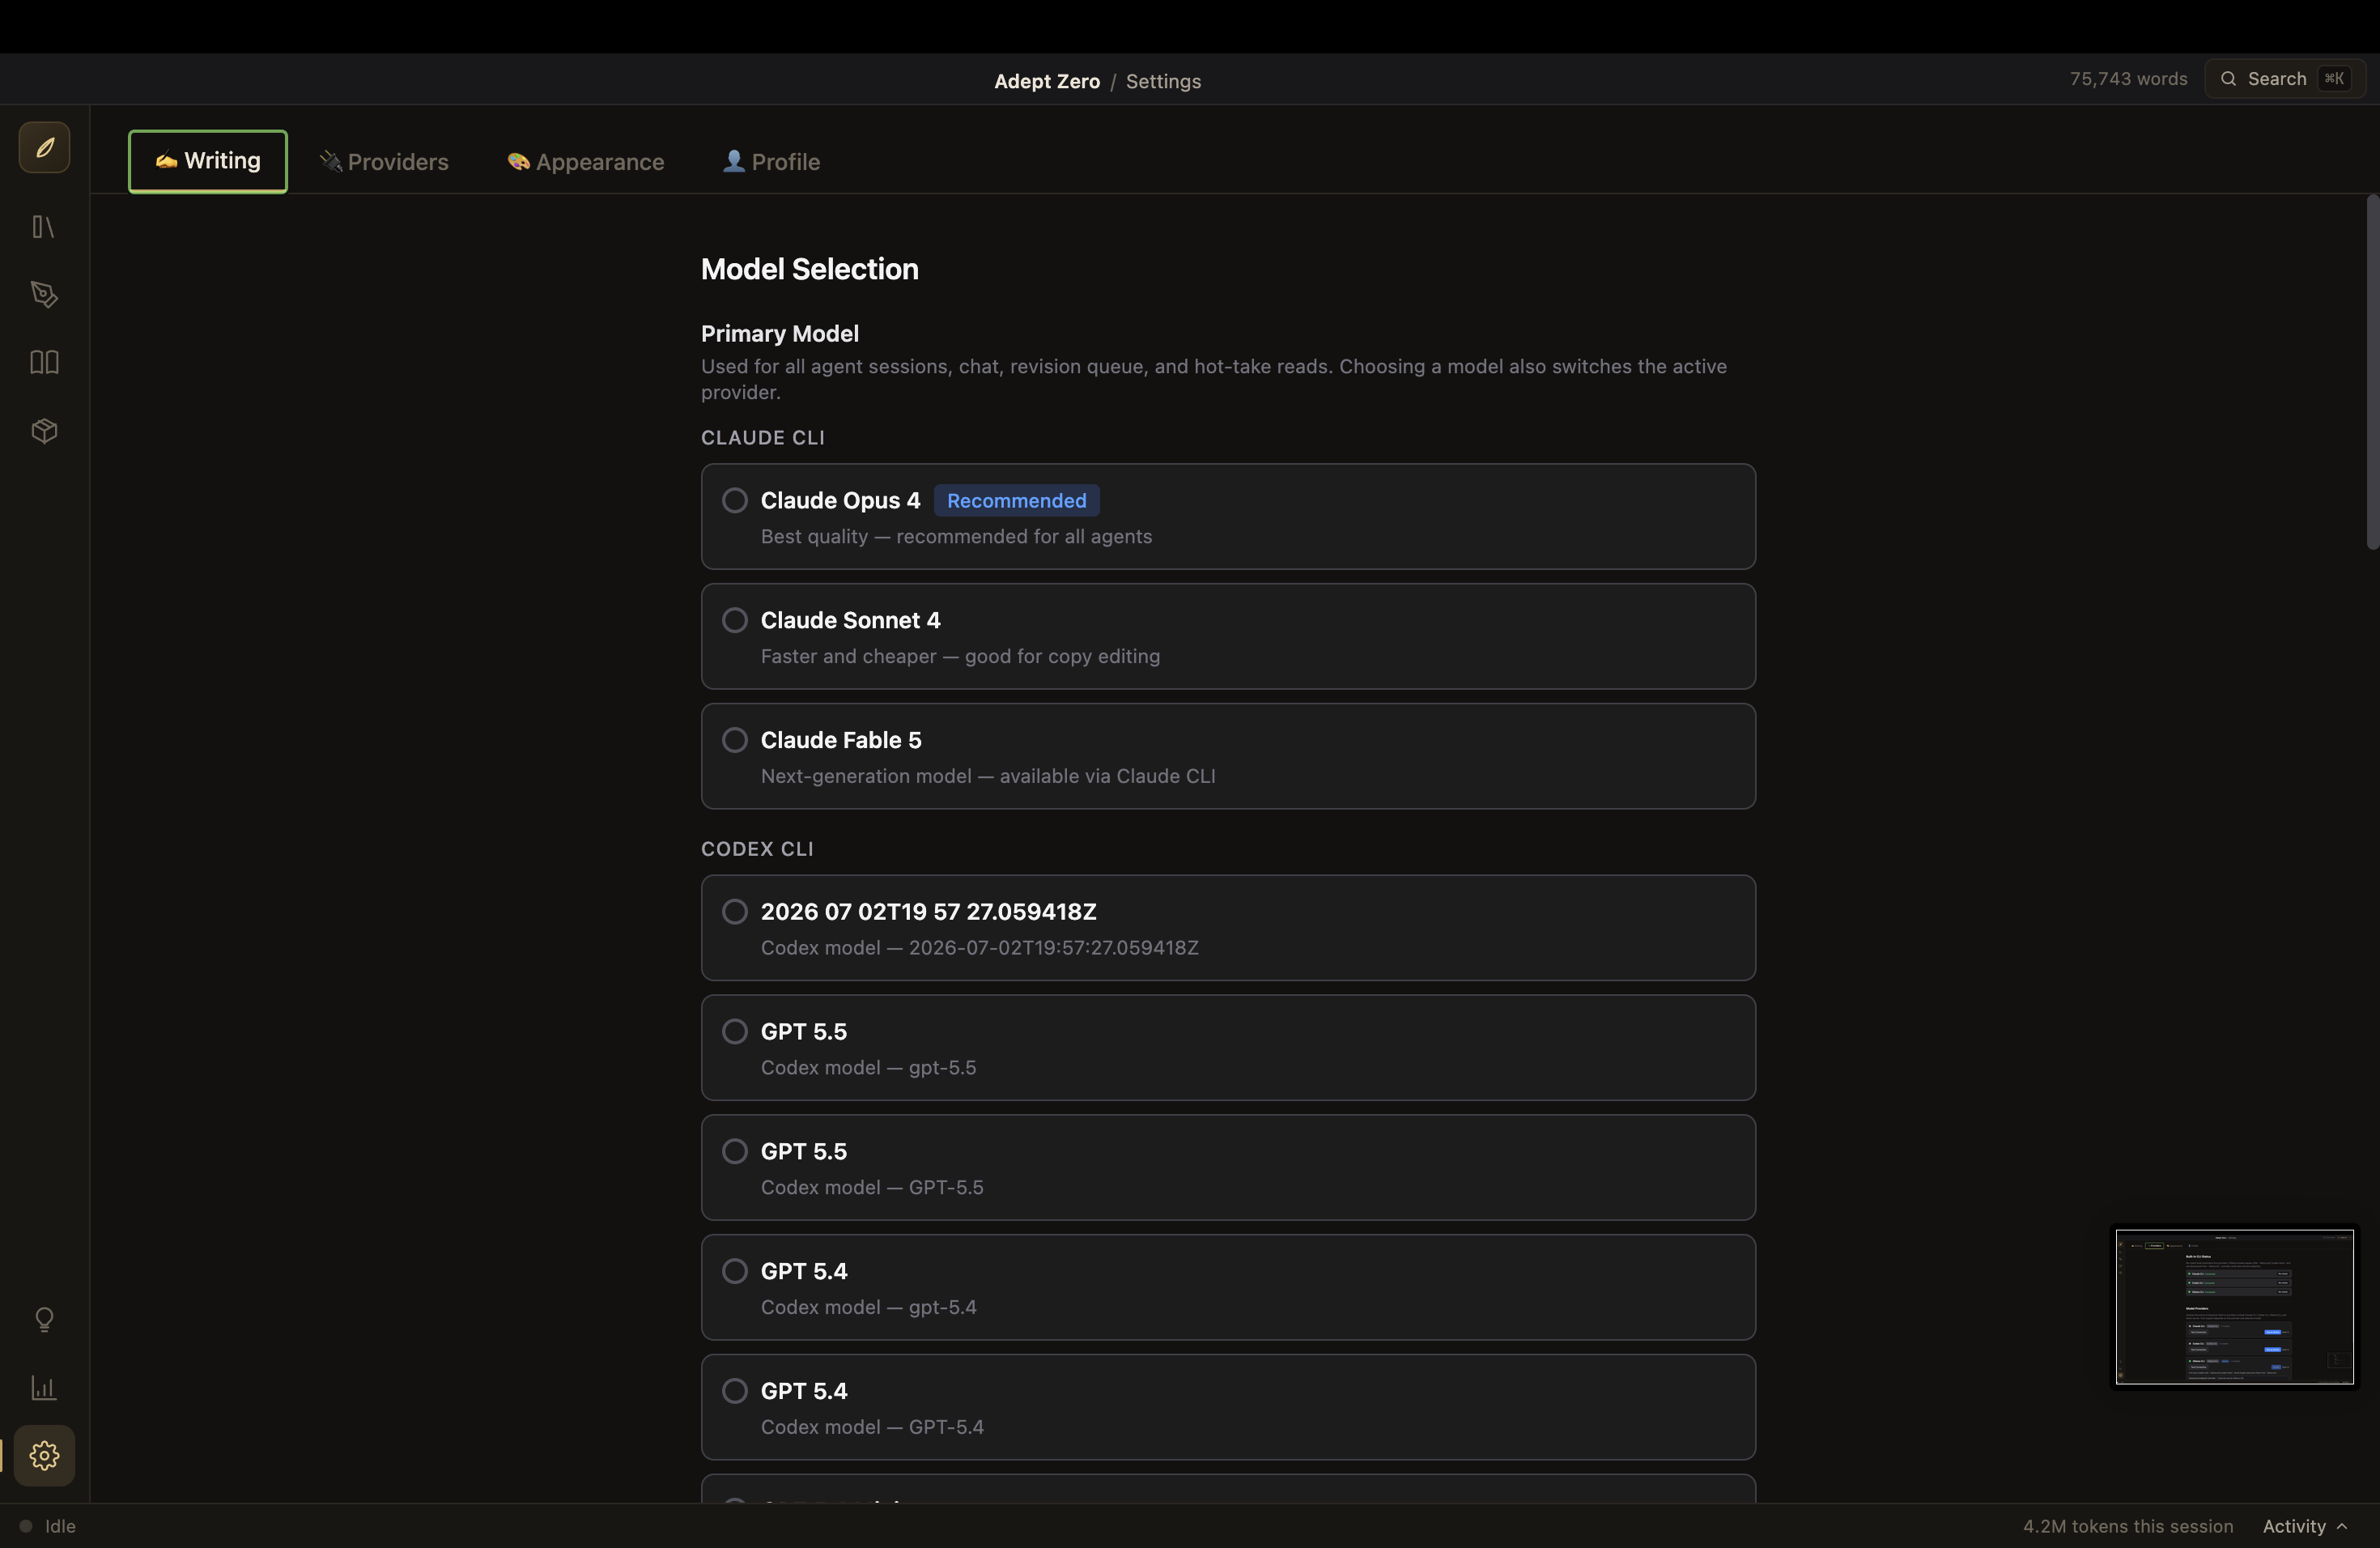Viewport: 2380px width, 1548px height.
Task: Click 'Next-generation model — available via Claude CLI'
Action: pyautogui.click(x=988, y=776)
